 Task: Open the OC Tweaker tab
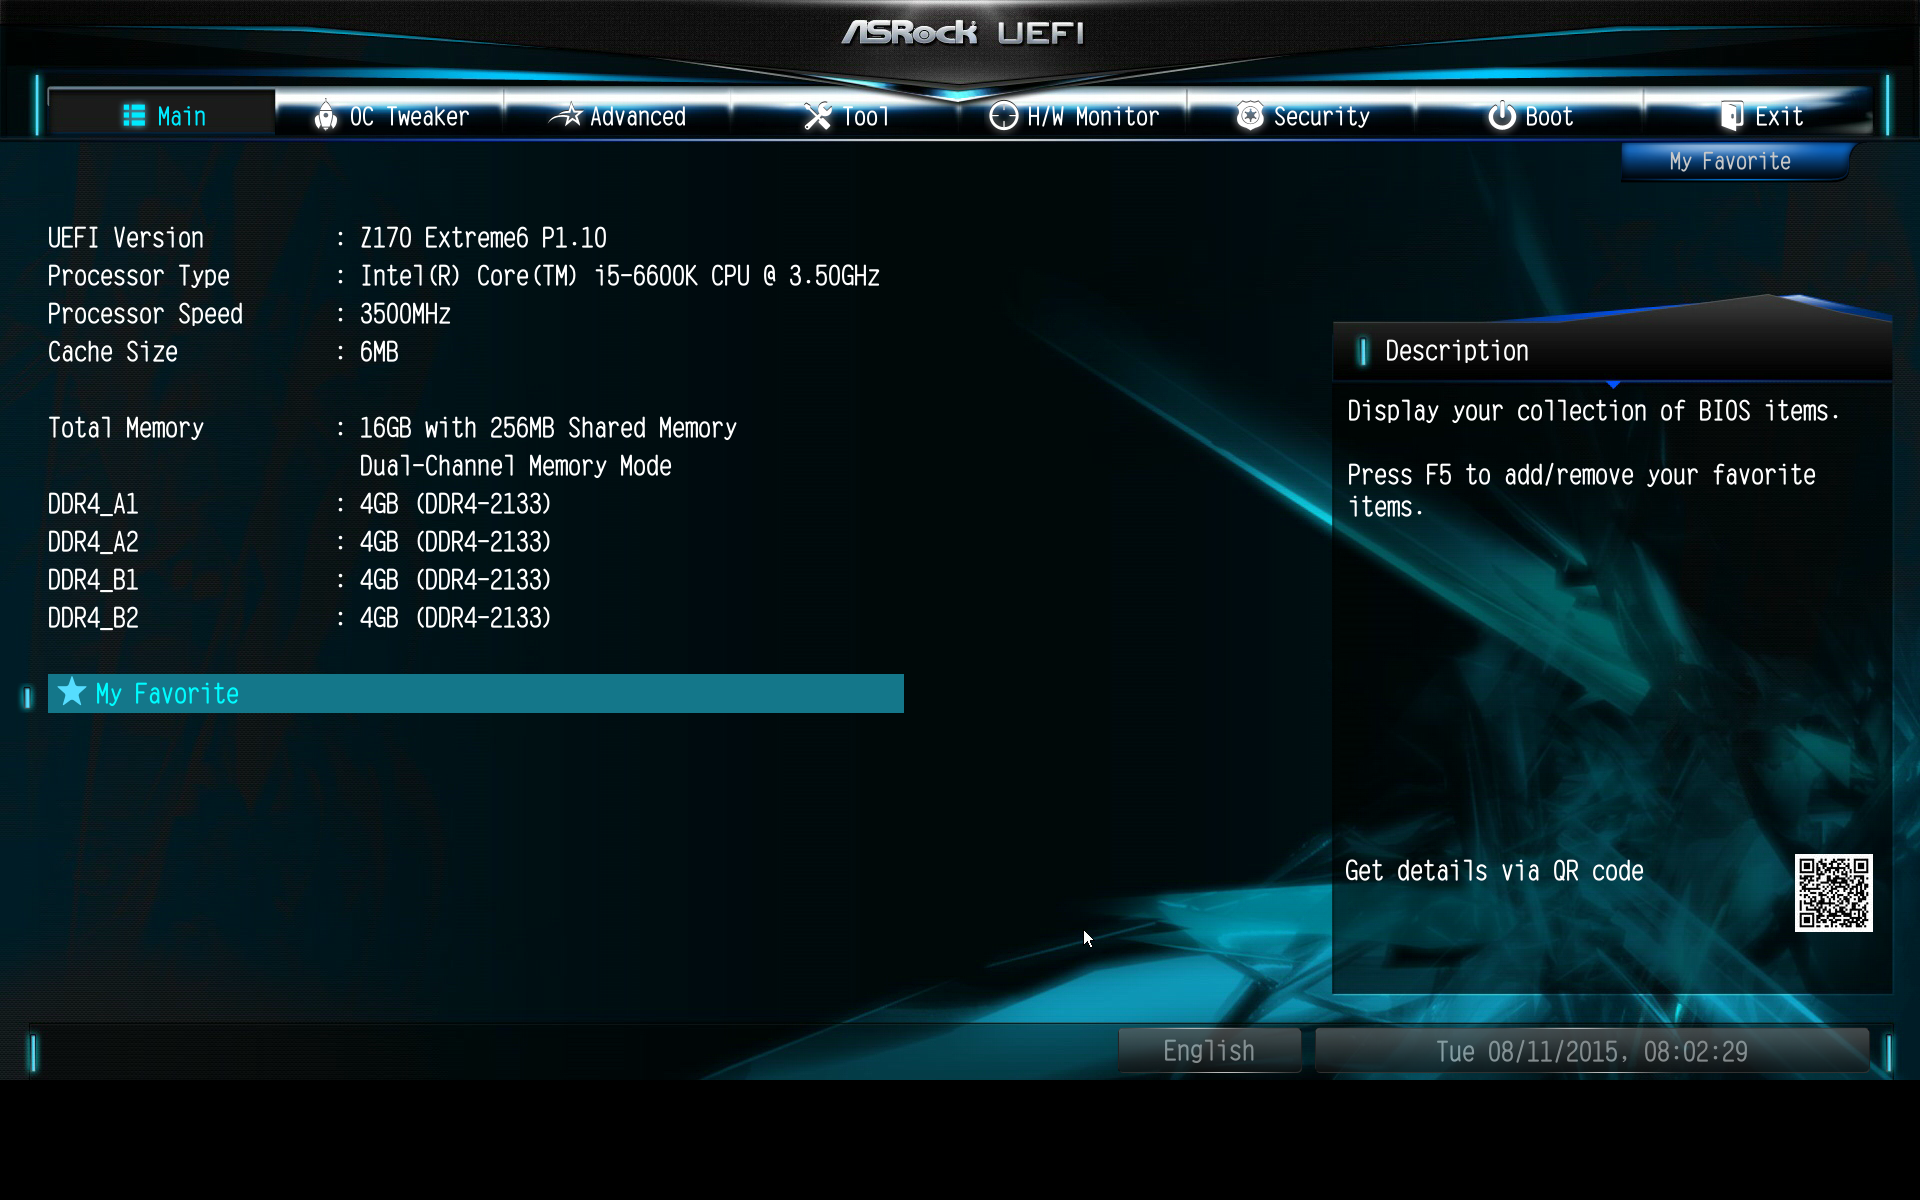(391, 113)
